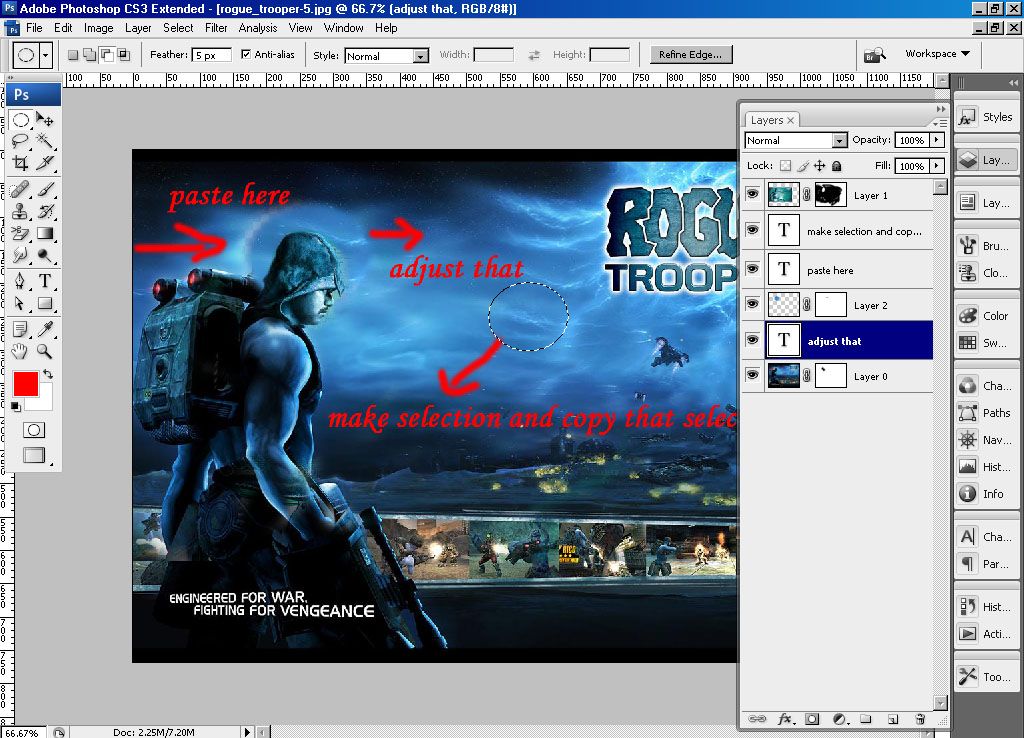1024x738 pixels.
Task: Swap foreground and background colors
Action: (48, 375)
